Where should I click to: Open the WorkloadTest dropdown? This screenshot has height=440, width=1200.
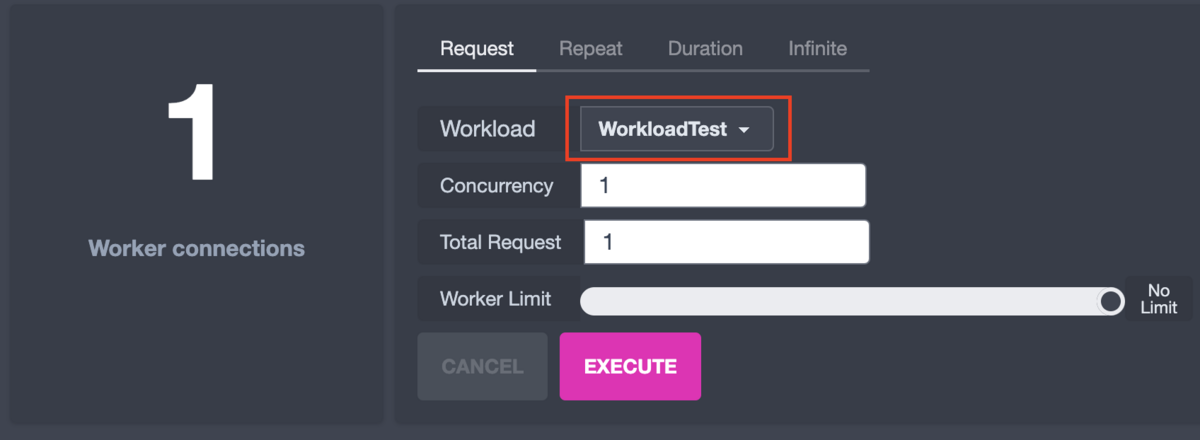(677, 129)
